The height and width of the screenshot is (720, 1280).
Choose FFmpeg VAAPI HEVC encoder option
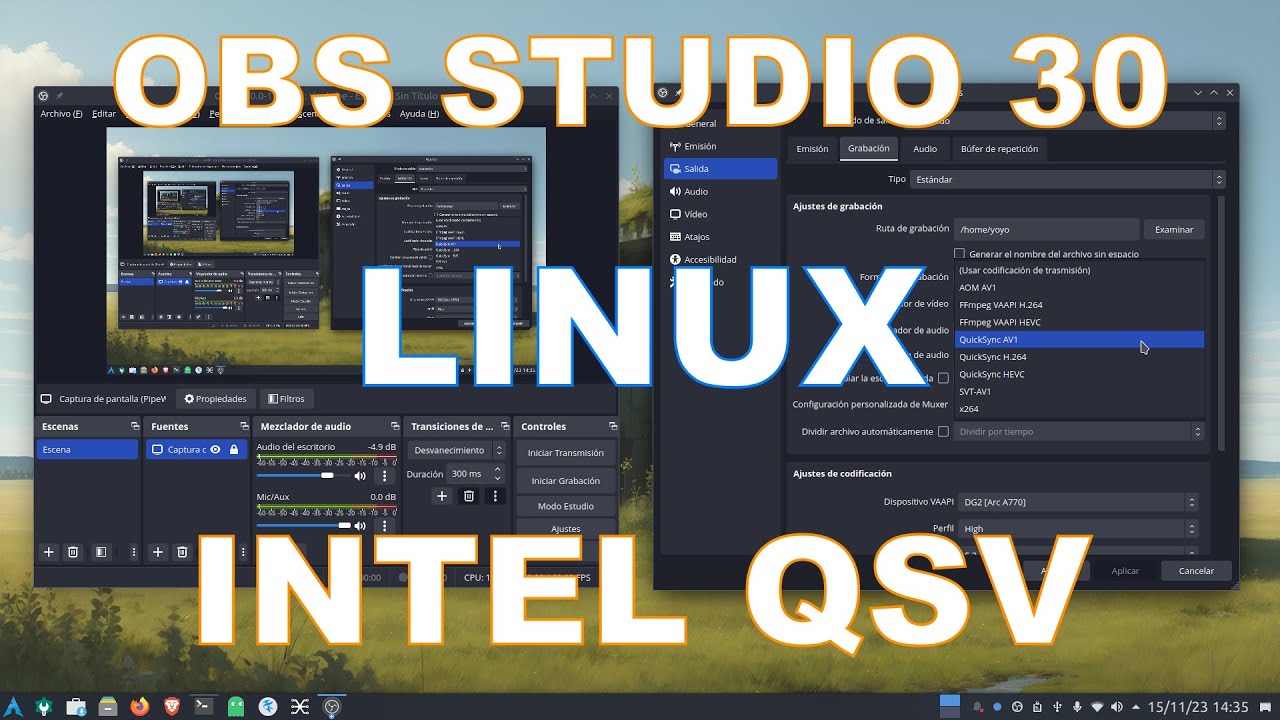(1080, 322)
